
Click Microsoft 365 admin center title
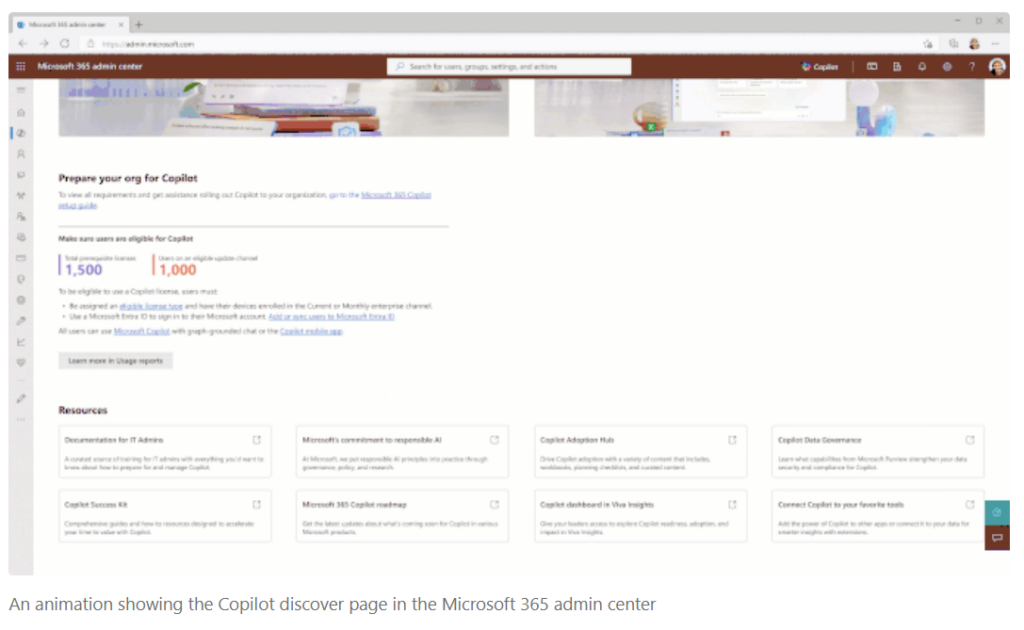tap(90, 67)
